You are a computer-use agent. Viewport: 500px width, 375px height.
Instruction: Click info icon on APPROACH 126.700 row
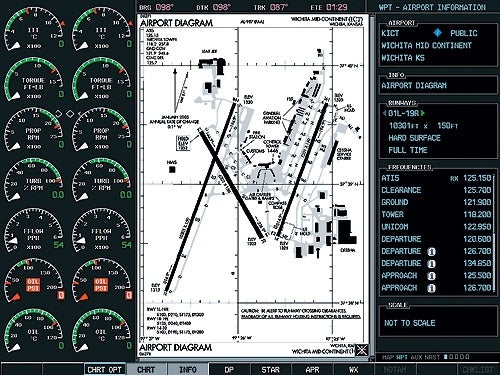[x=431, y=288]
